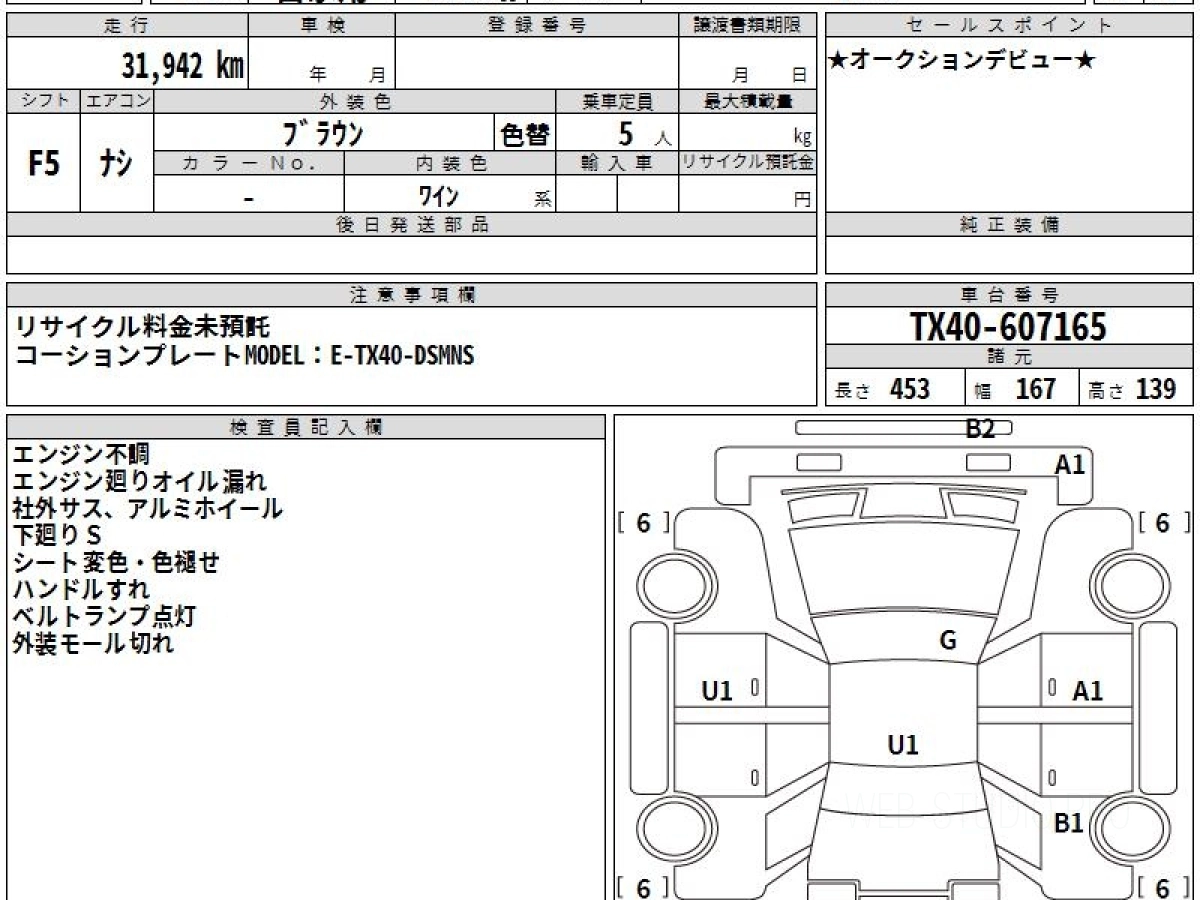The image size is (1200, 900).
Task: Select the ナシ air conditioner value
Action: pyautogui.click(x=117, y=163)
